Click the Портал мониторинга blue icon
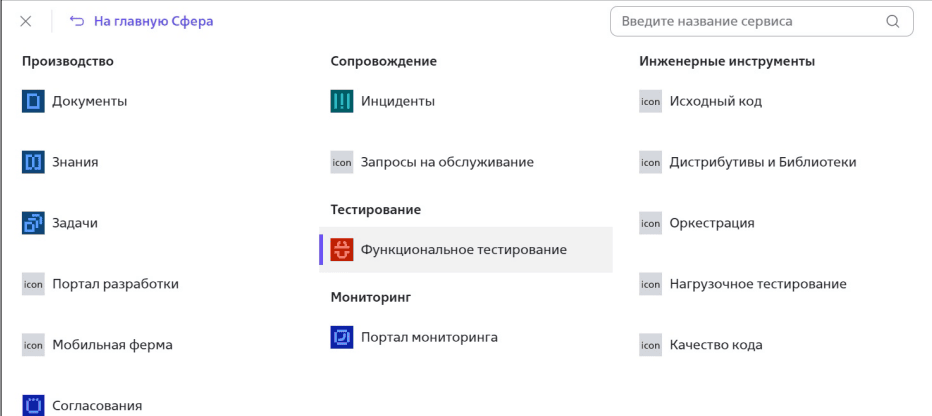Viewport: 932px width, 416px height. click(342, 337)
